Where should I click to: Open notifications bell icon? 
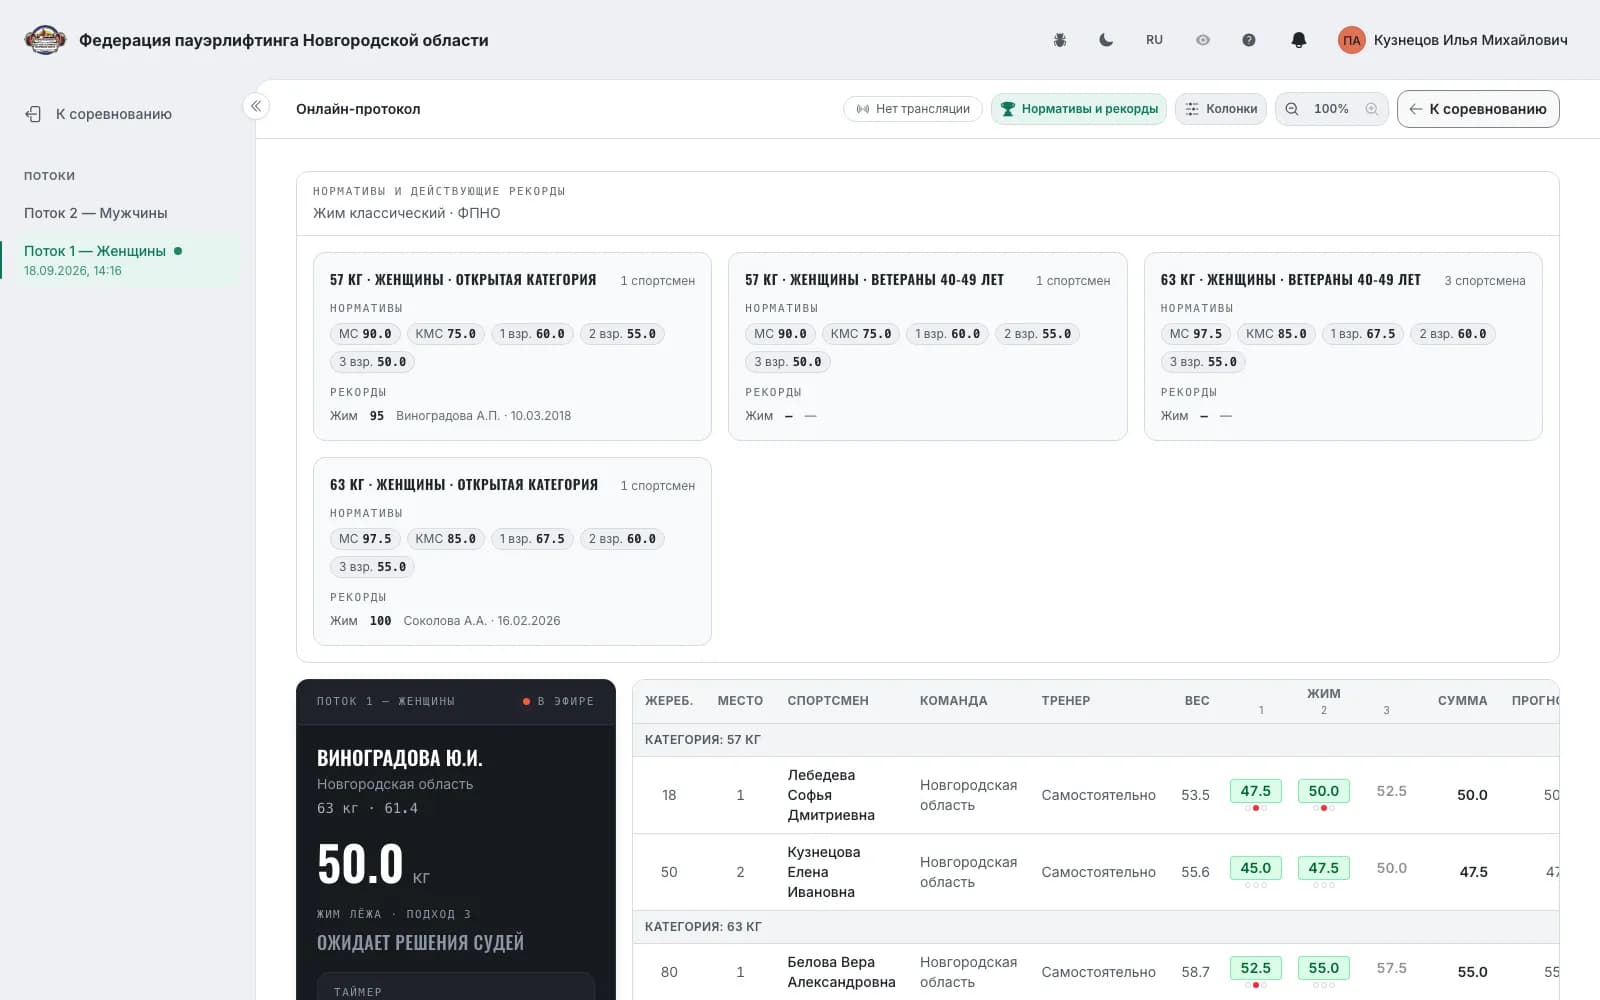point(1298,40)
